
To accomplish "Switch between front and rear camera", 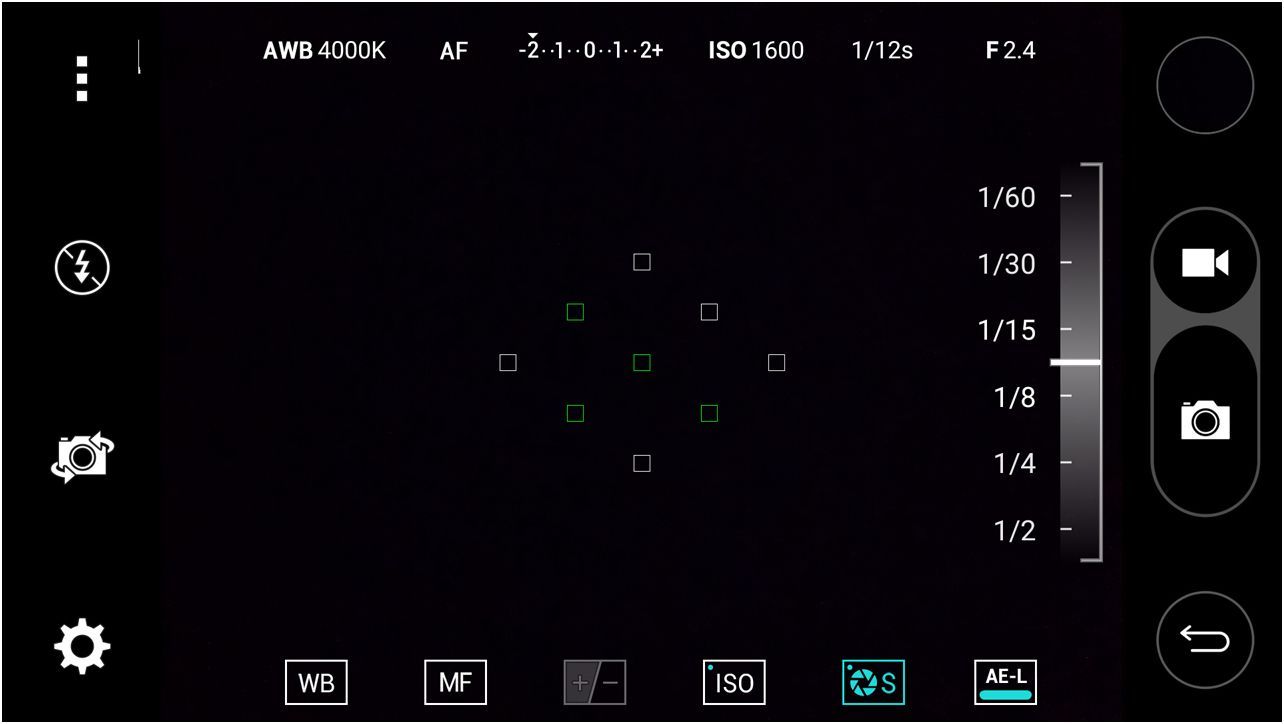I will coord(82,457).
